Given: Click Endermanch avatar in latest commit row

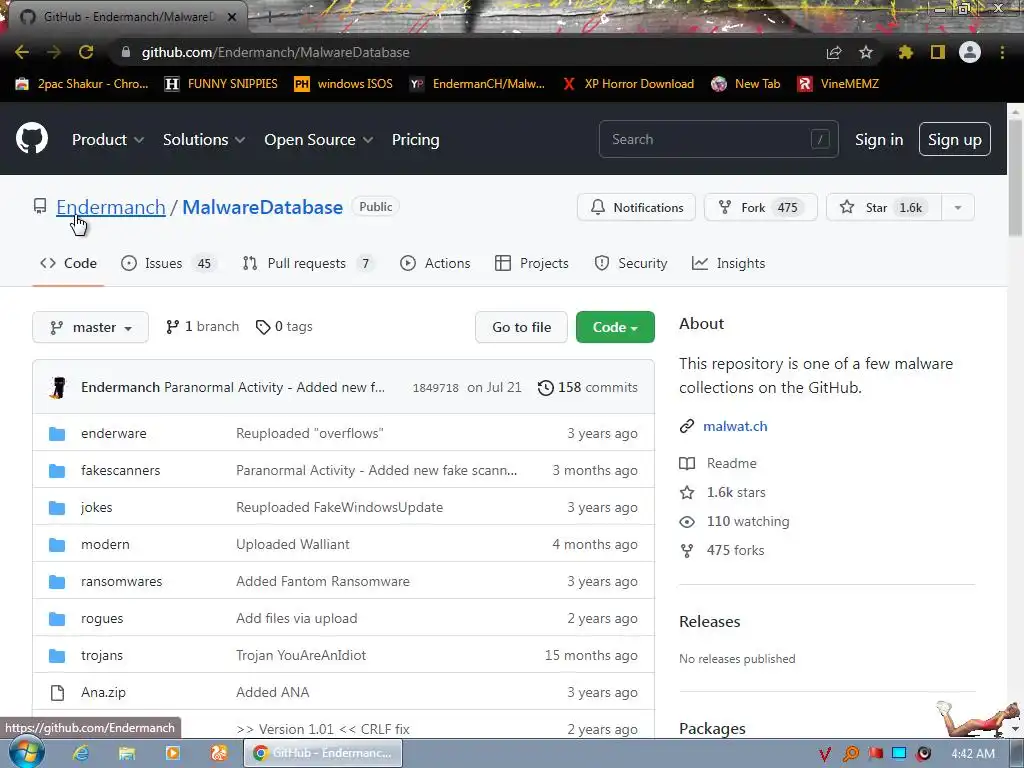Looking at the screenshot, I should coord(58,387).
